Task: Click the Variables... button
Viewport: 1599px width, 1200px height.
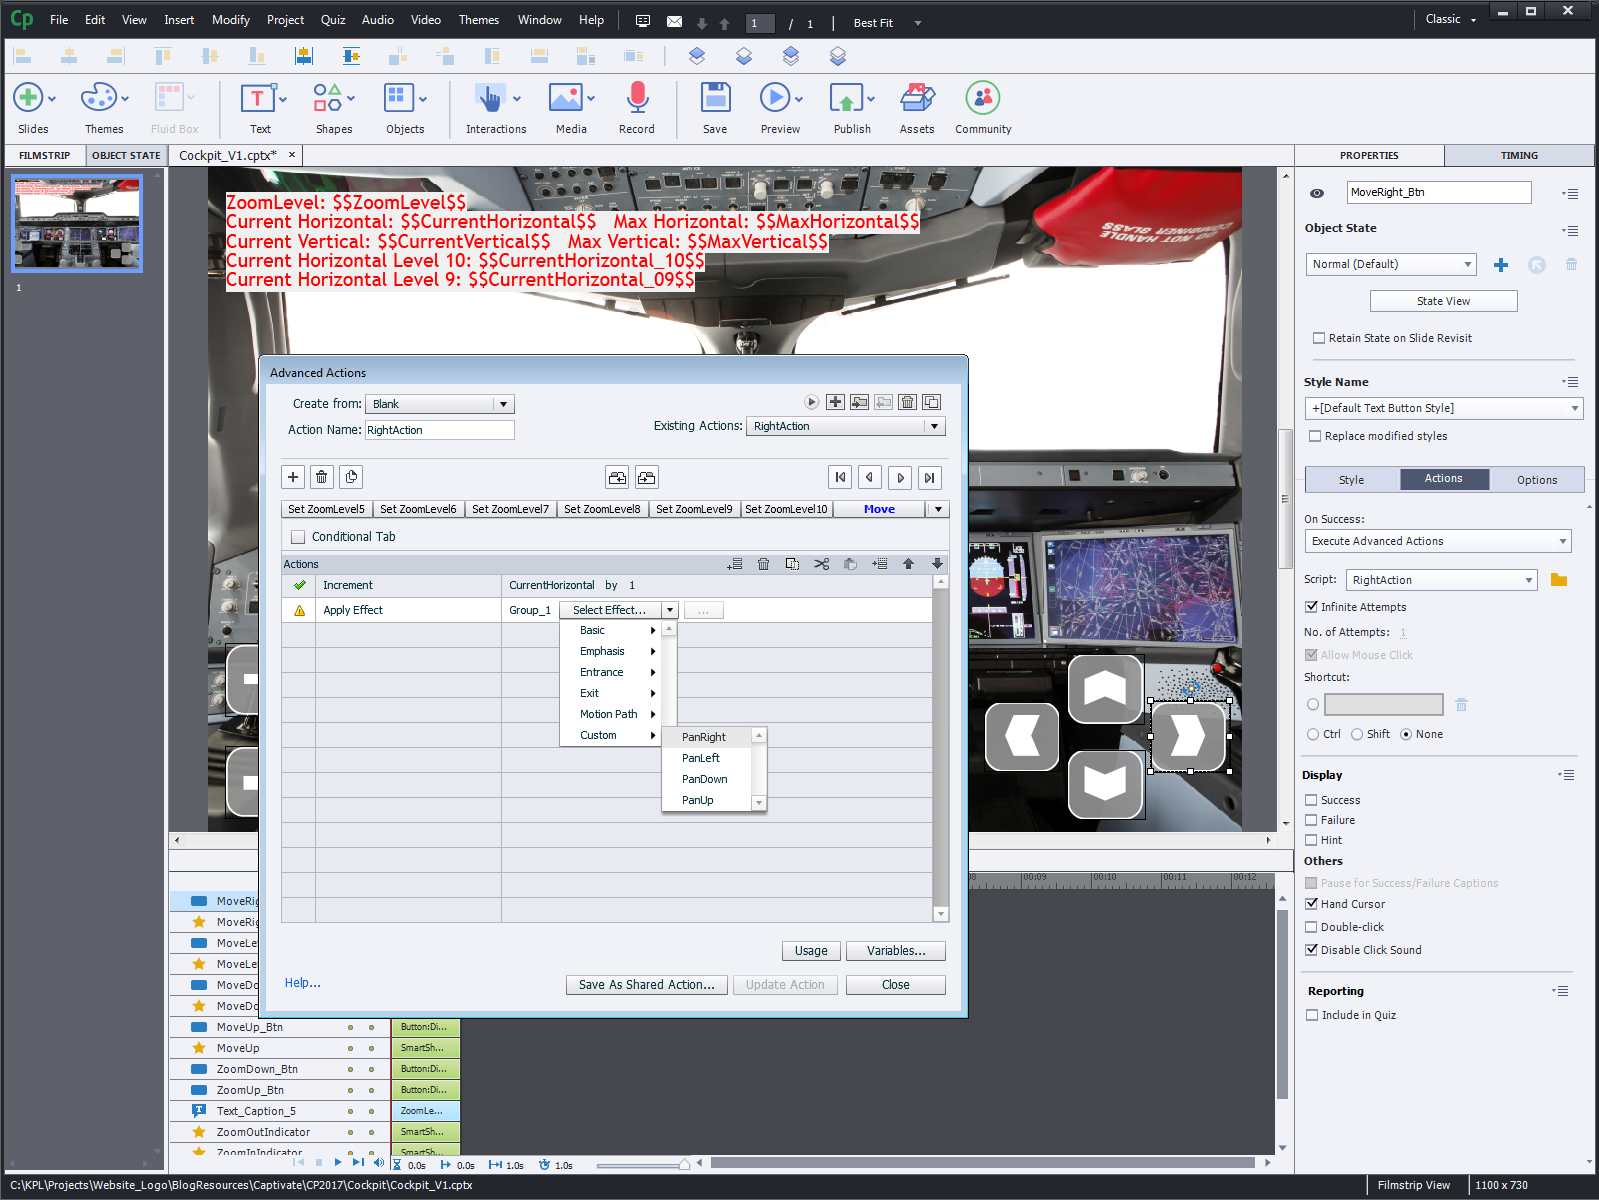Action: tap(895, 951)
